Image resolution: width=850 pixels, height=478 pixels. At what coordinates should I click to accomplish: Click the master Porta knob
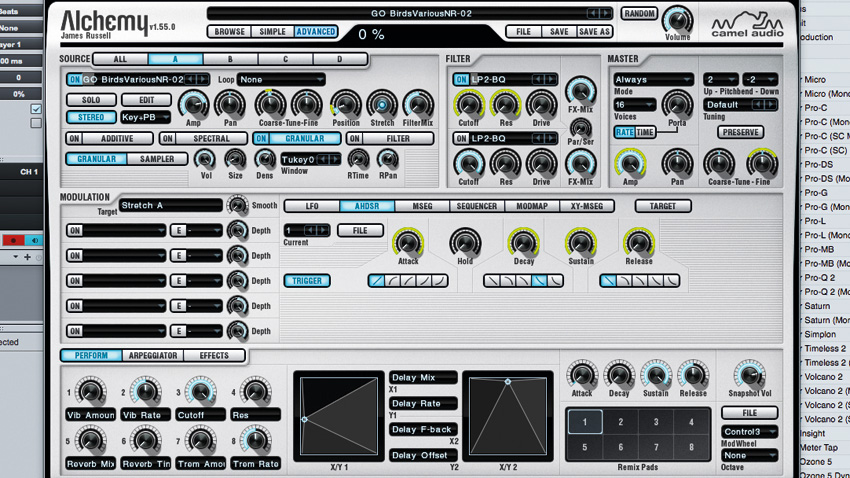(677, 105)
